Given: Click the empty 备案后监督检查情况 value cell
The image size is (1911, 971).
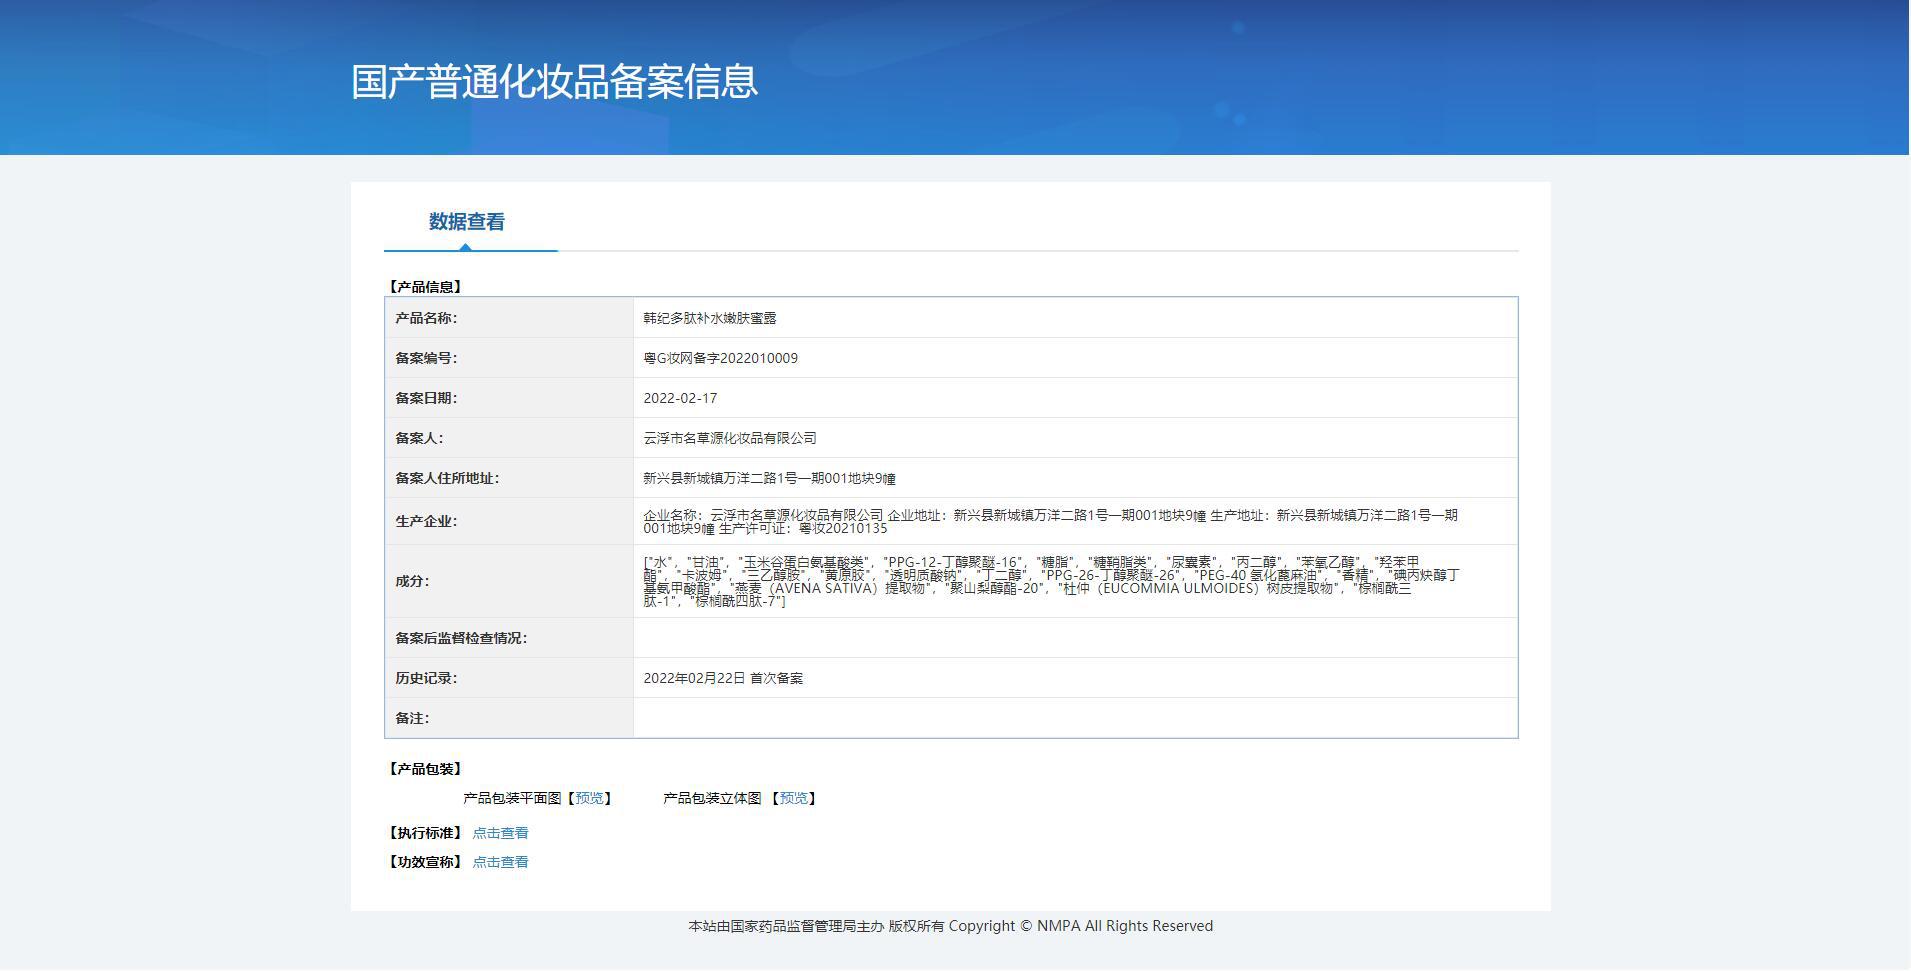Looking at the screenshot, I should [1075, 638].
